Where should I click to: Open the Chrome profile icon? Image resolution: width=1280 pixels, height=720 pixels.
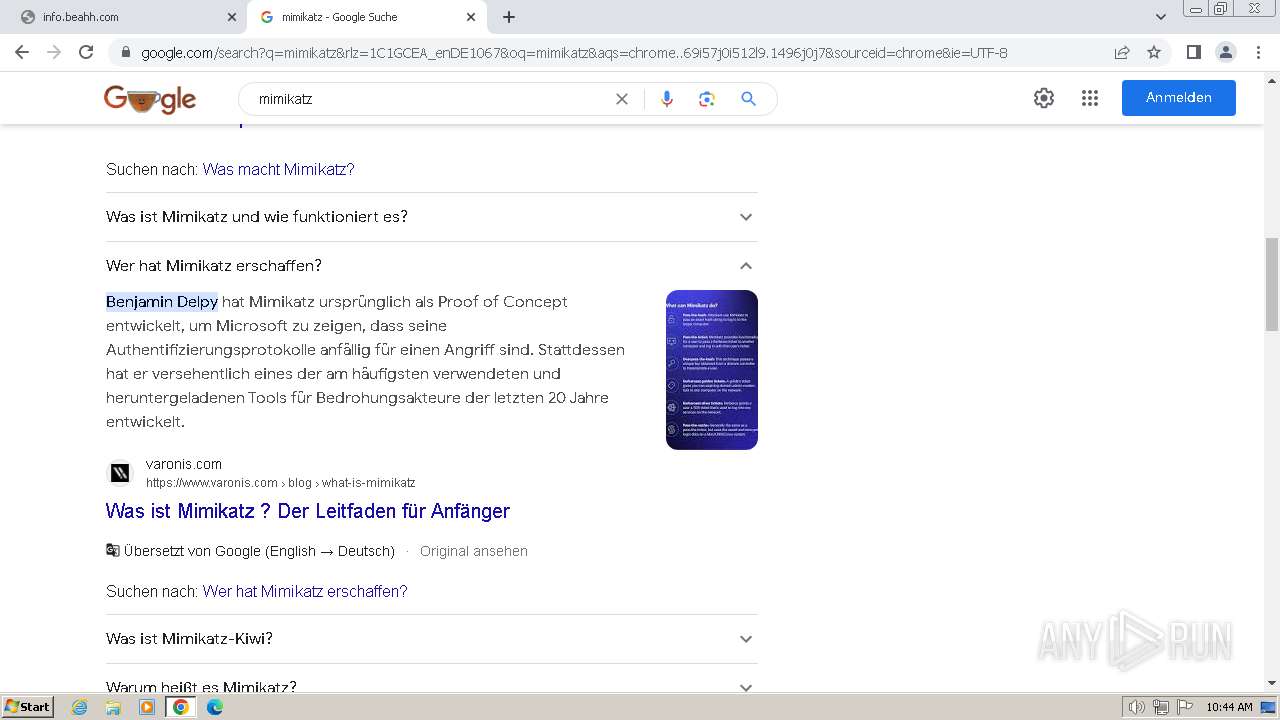tap(1225, 52)
